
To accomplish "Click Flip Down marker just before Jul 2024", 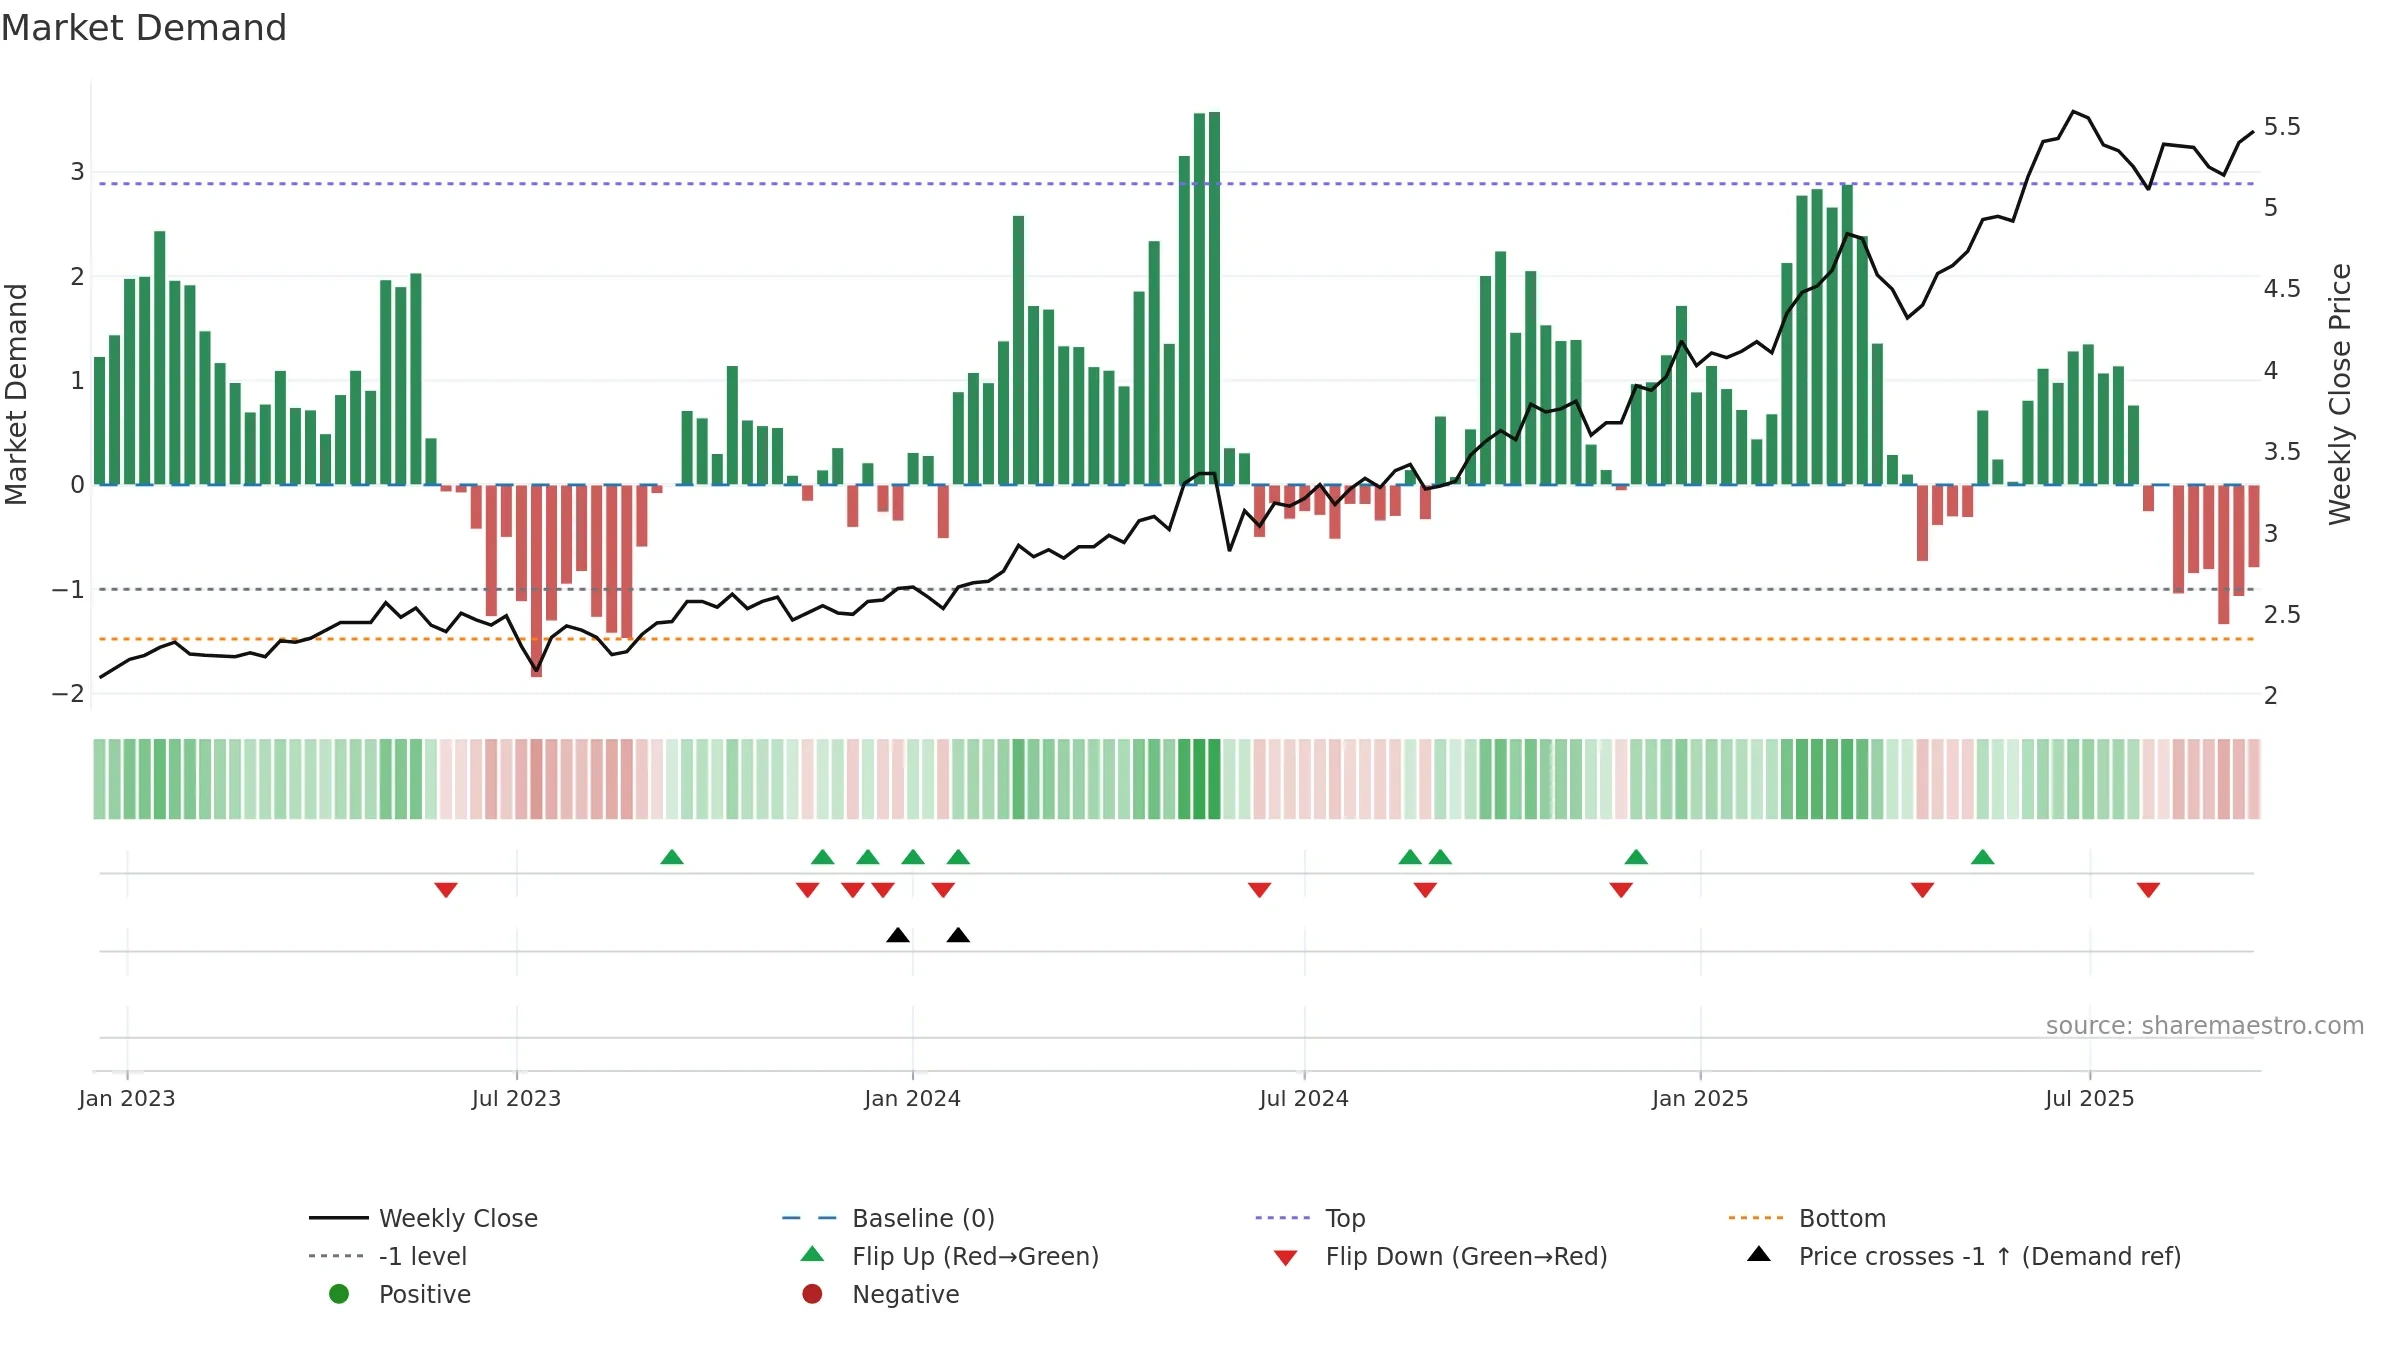I will 1259,890.
